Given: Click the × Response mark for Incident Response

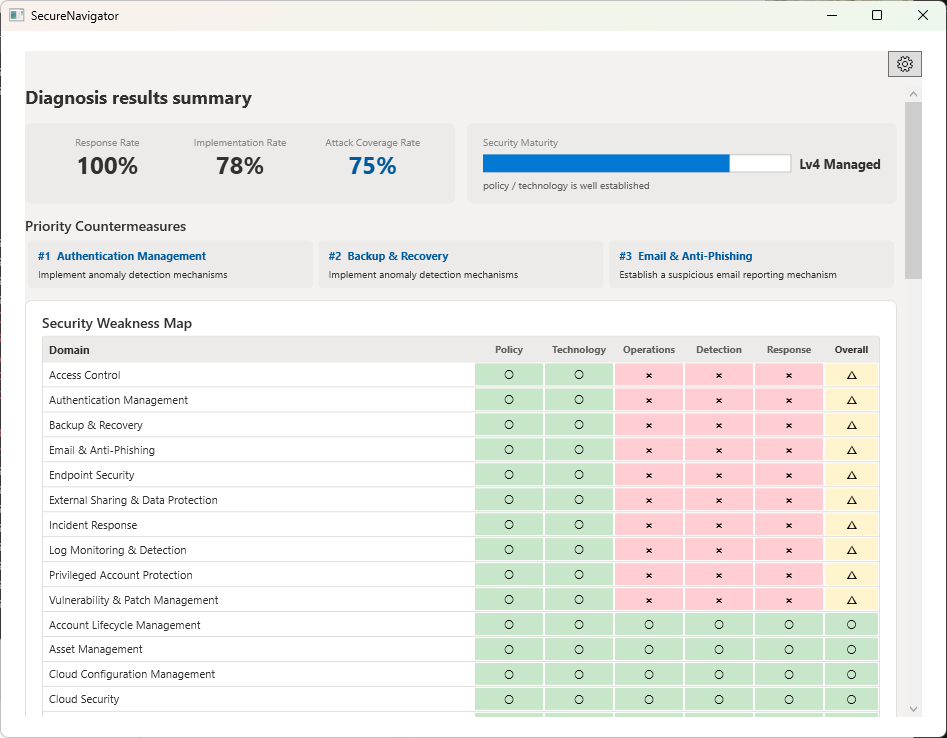Looking at the screenshot, I should [x=789, y=524].
